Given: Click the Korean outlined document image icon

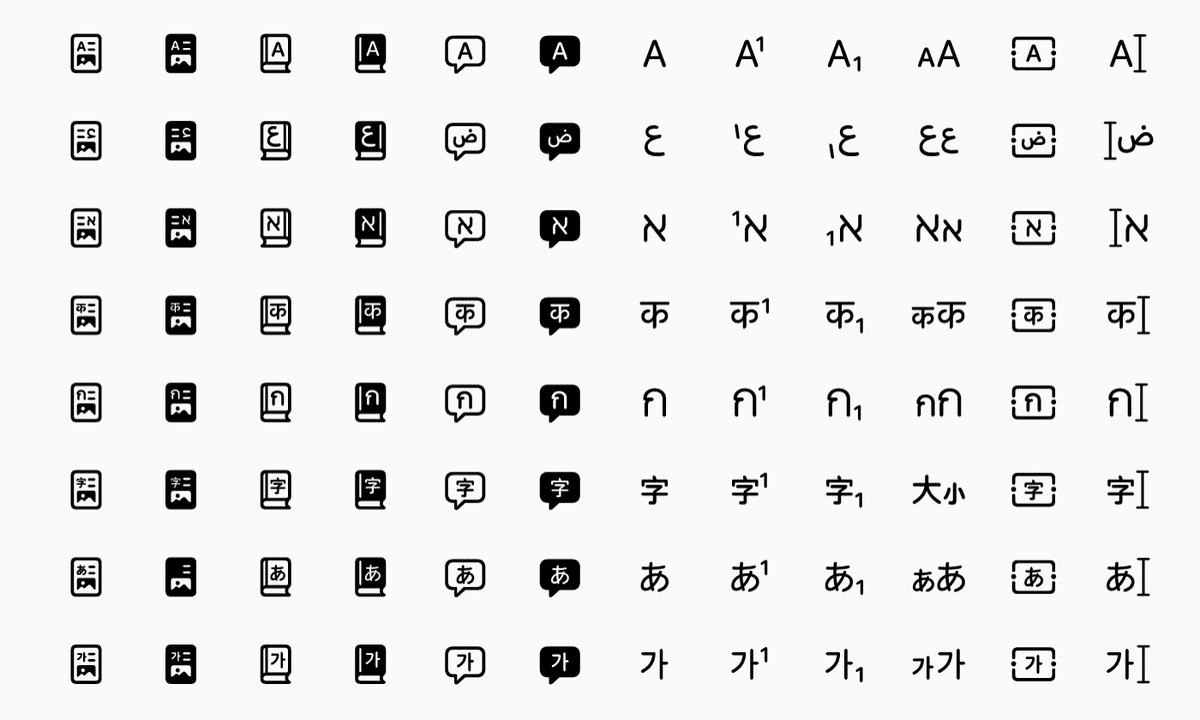Looking at the screenshot, I should tap(87, 665).
